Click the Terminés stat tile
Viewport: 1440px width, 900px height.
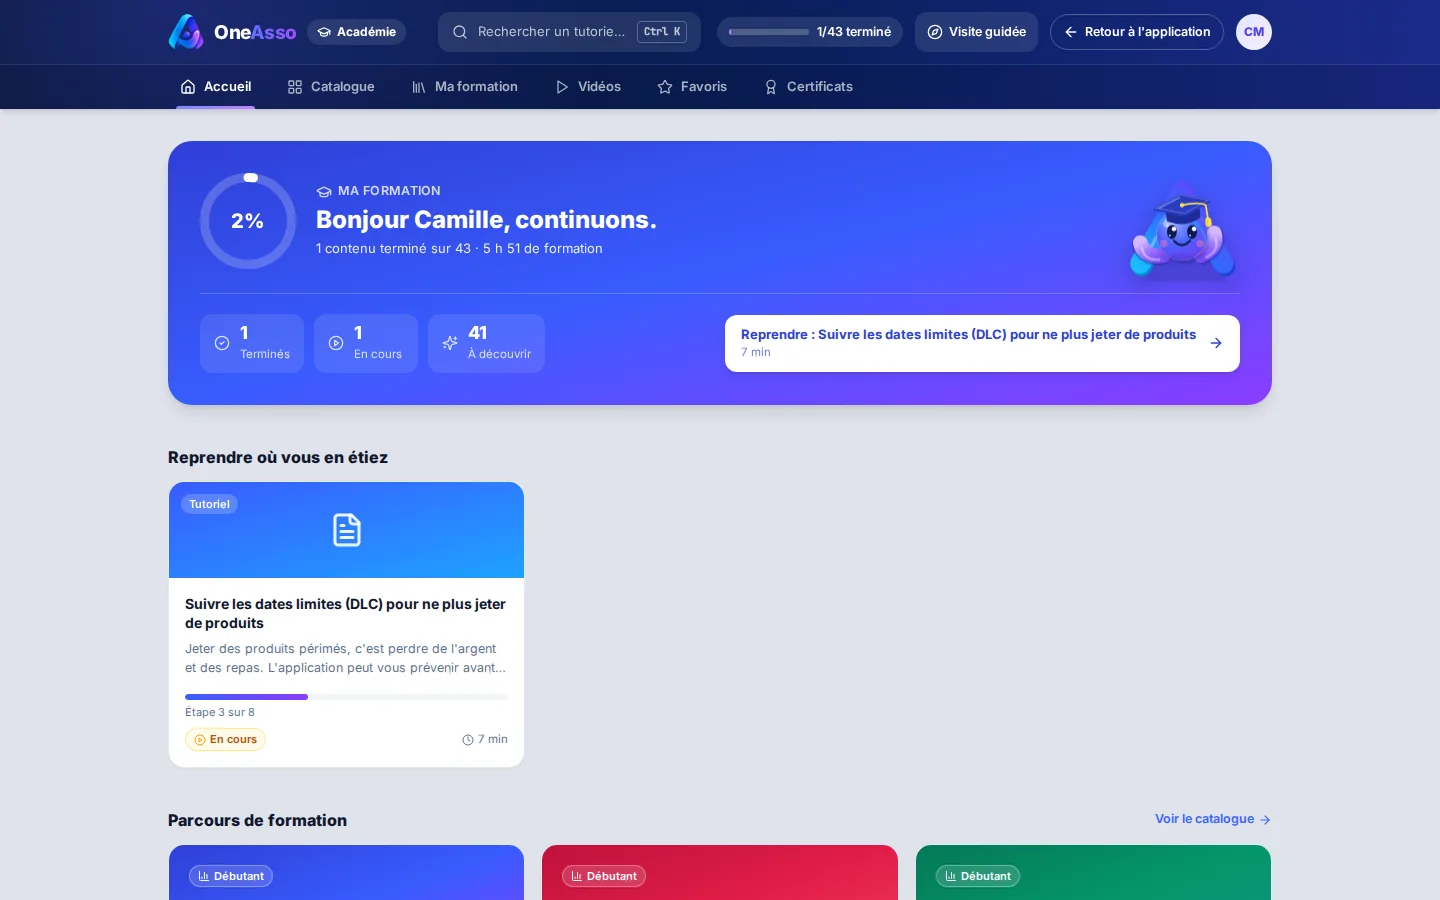pos(252,343)
